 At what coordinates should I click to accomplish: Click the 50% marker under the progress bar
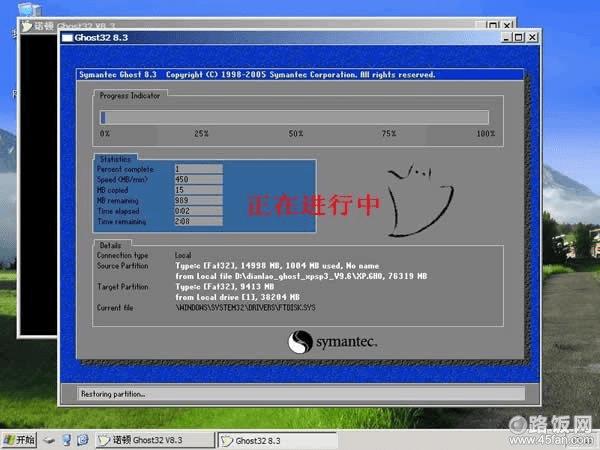click(295, 134)
